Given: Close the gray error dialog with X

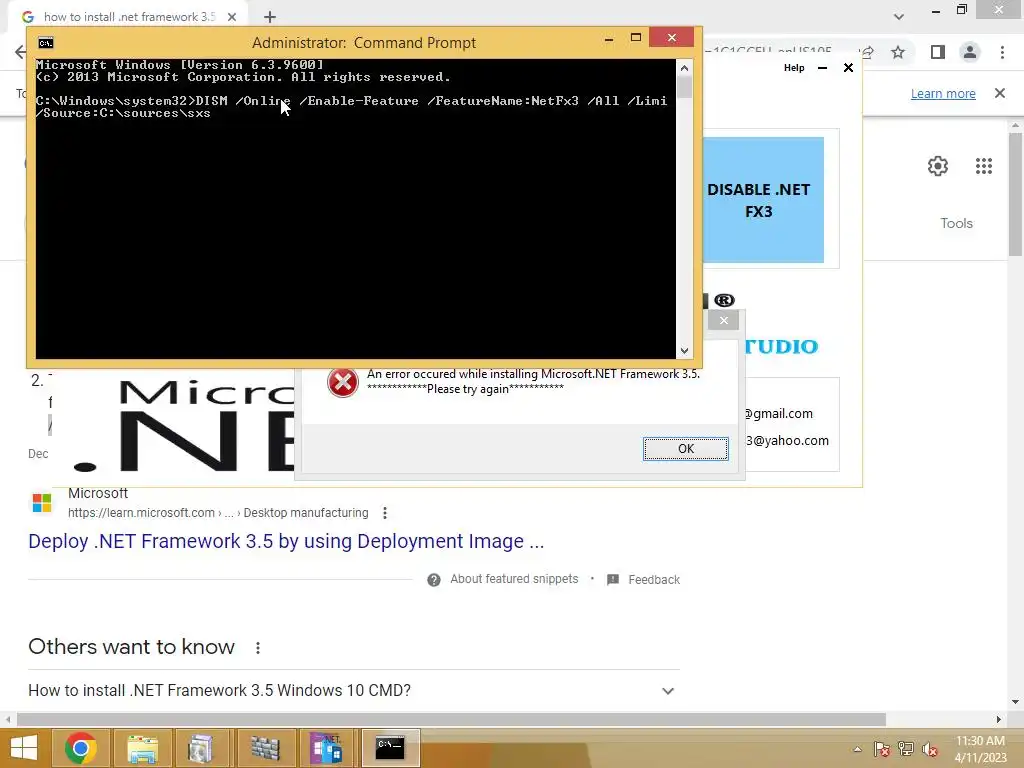Looking at the screenshot, I should click(x=724, y=320).
